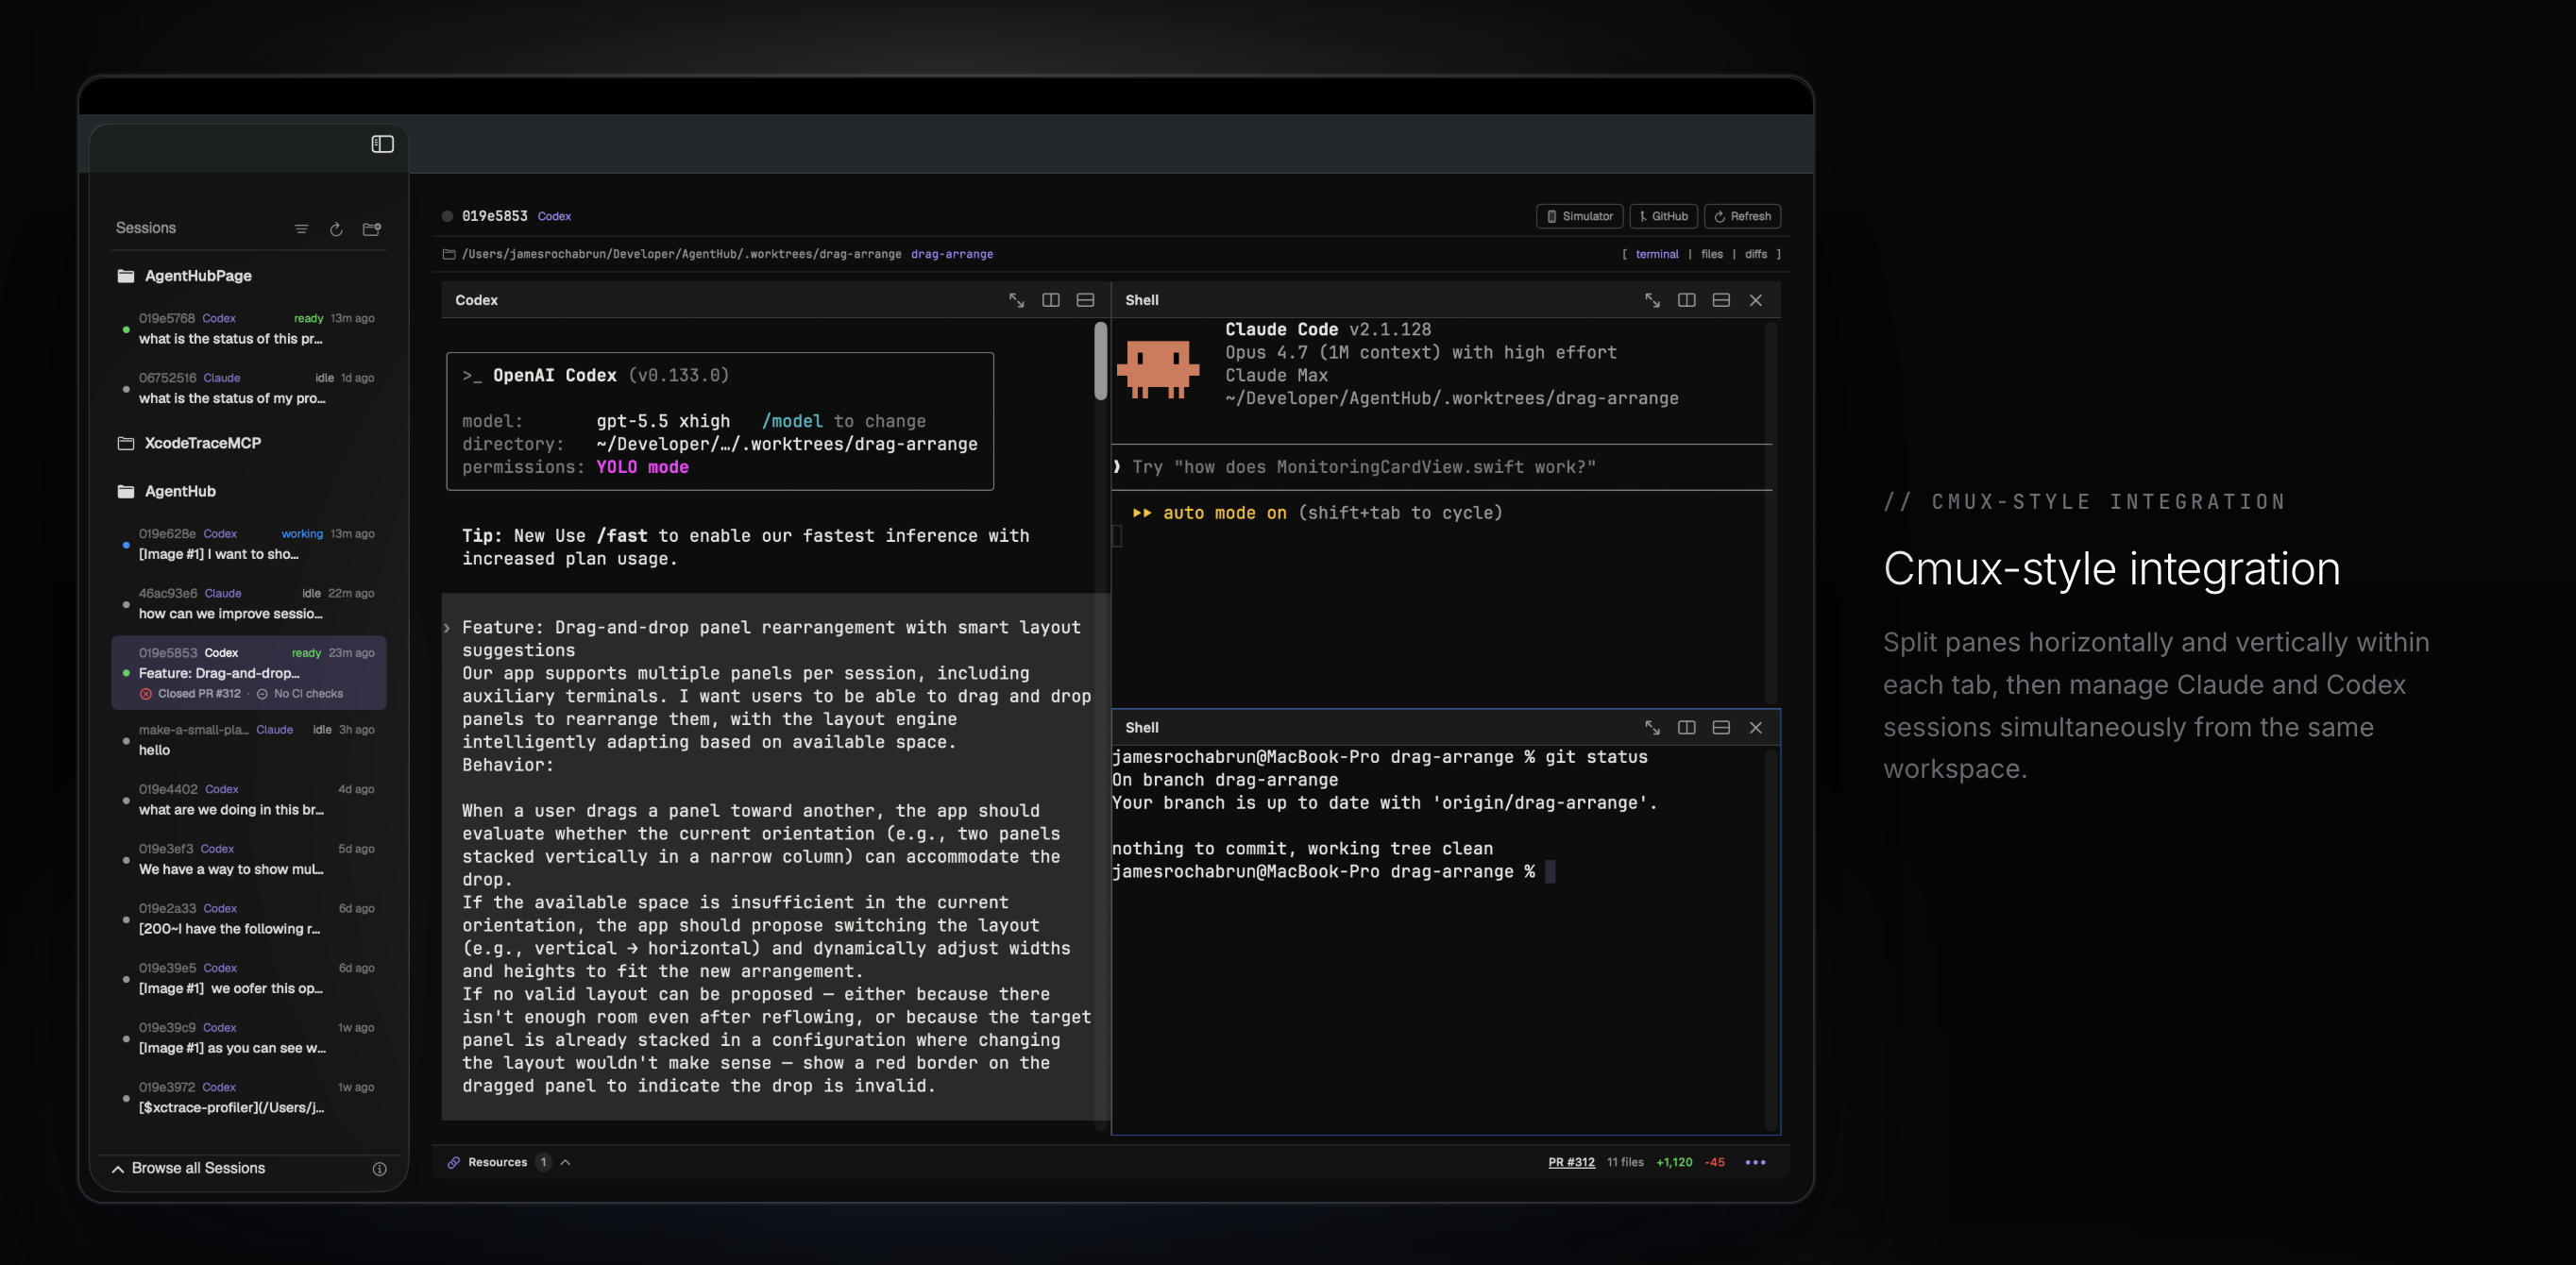Expand the top Shell pane

1652,300
